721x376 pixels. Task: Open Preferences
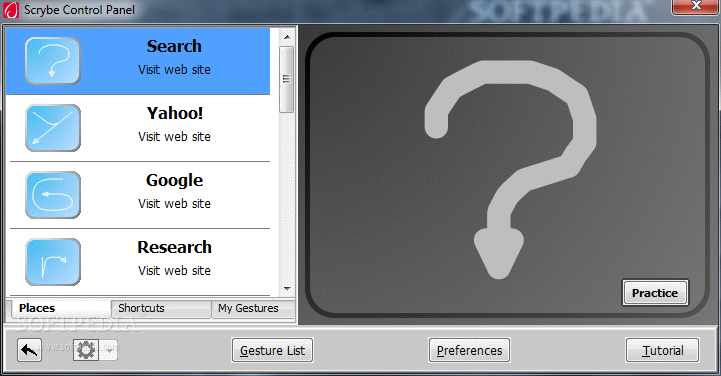click(x=469, y=350)
